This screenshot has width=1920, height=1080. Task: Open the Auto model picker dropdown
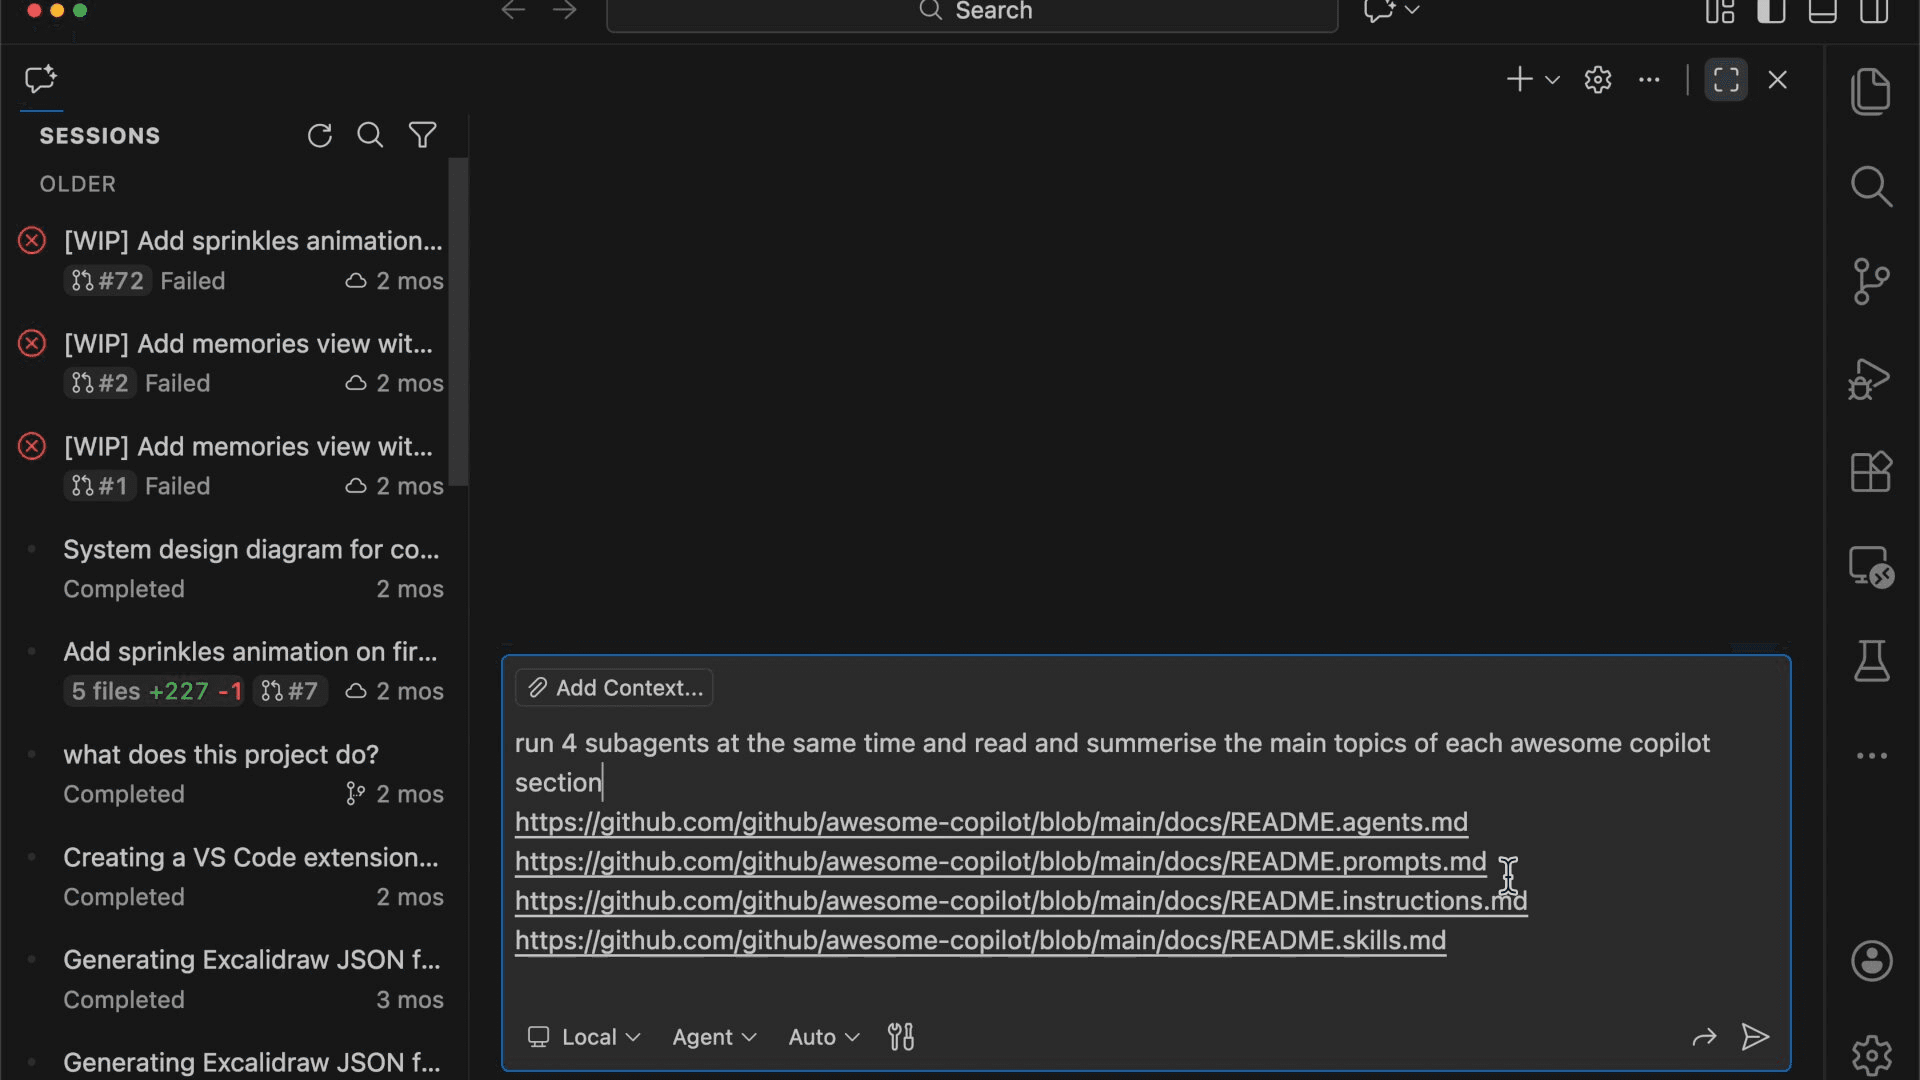[824, 1037]
